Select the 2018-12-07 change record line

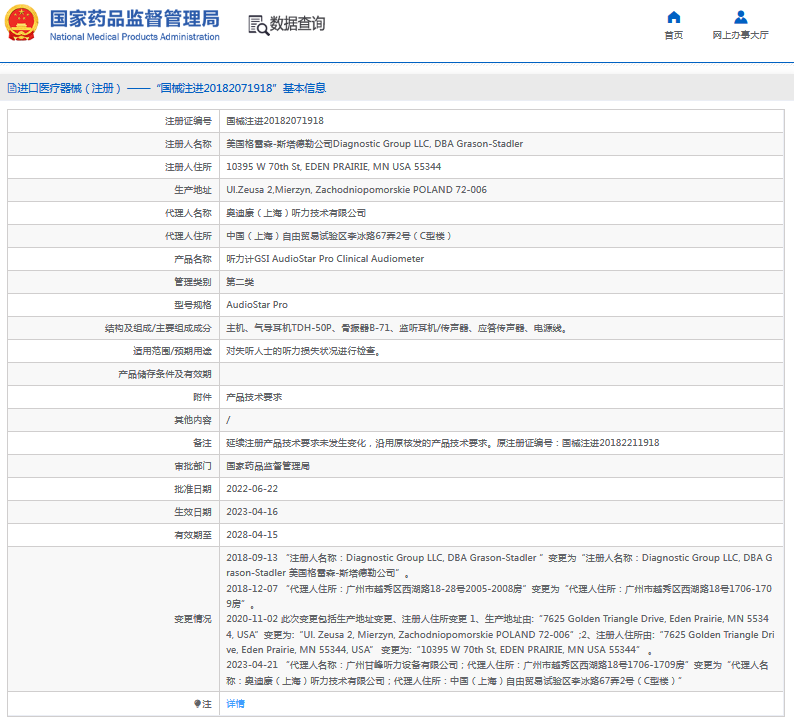499,596
